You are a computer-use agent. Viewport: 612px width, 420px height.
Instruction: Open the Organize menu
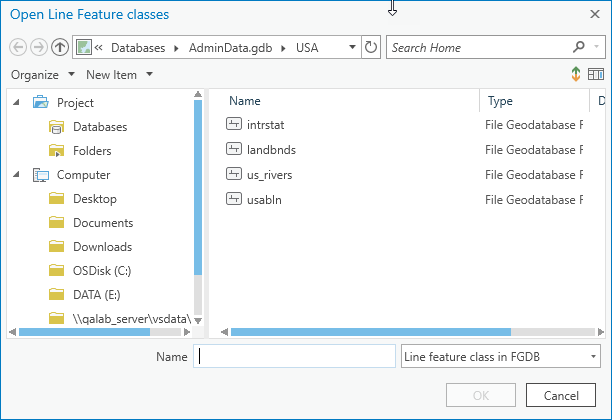pos(43,75)
